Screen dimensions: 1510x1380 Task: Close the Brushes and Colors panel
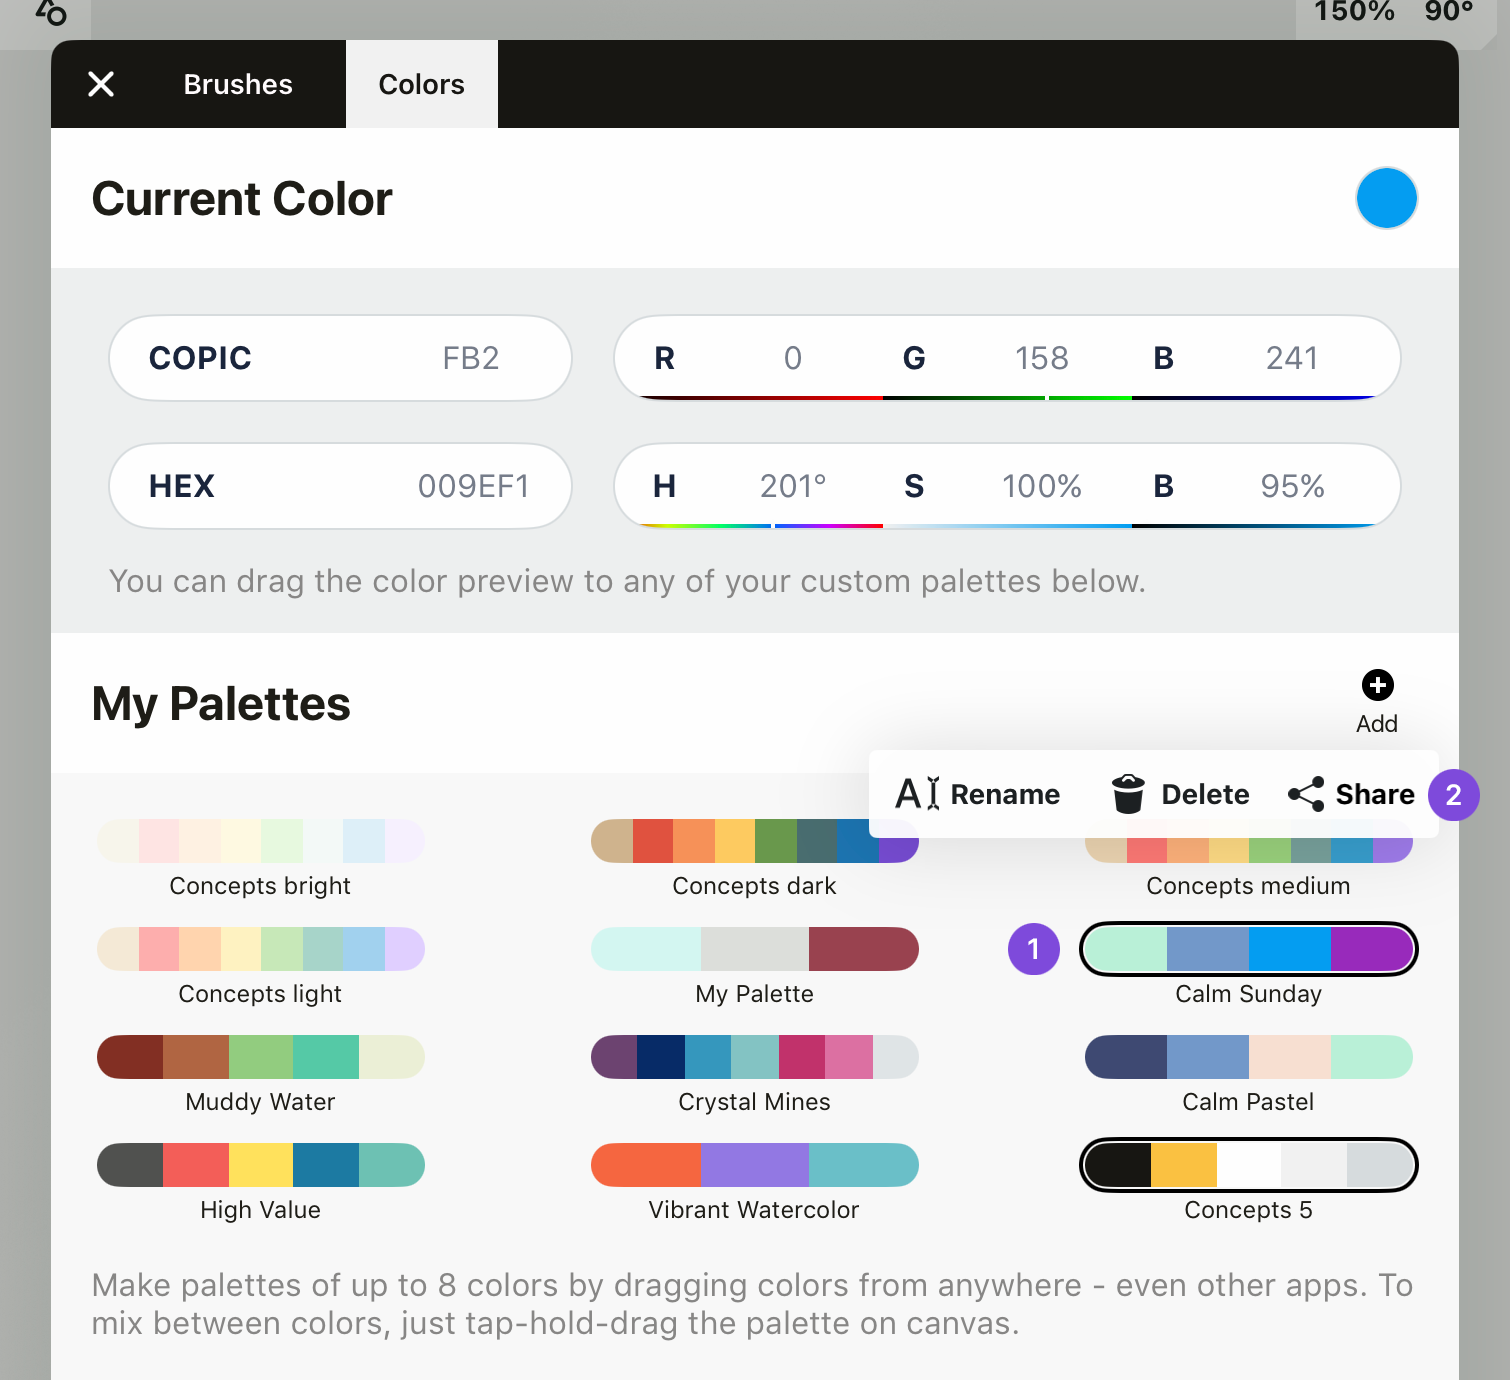(x=101, y=84)
